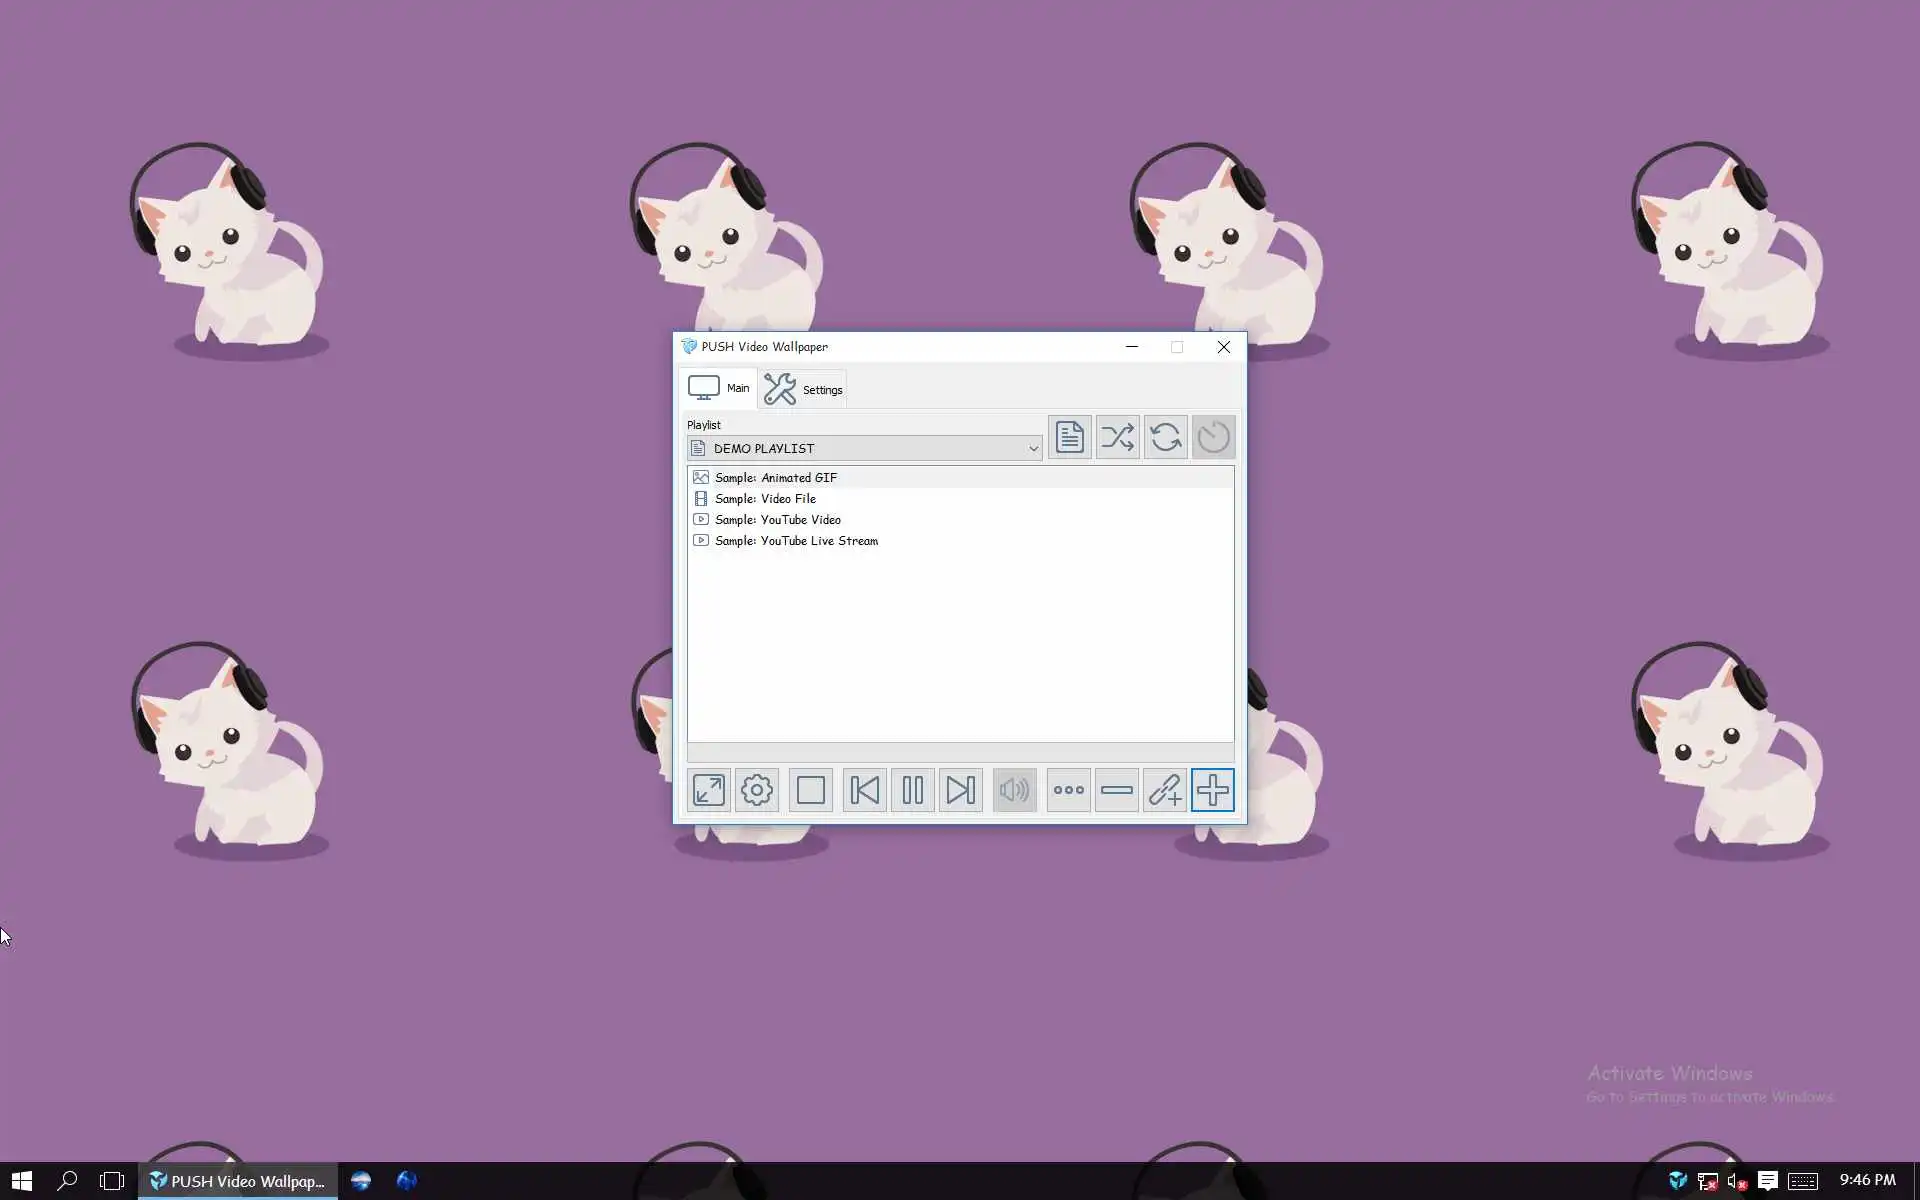This screenshot has width=1920, height=1200.
Task: Stop playback with the square button
Action: [x=811, y=790]
